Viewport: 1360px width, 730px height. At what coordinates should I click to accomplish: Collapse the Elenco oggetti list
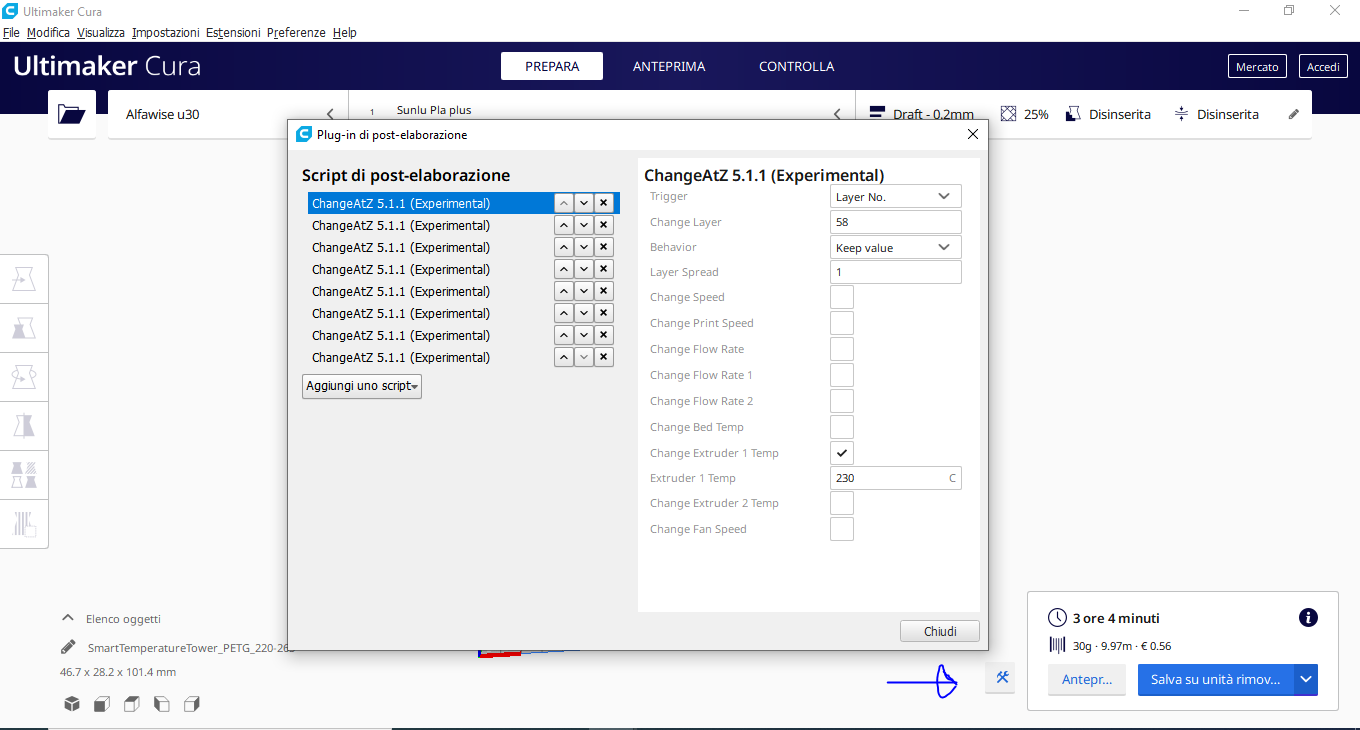(x=68, y=618)
